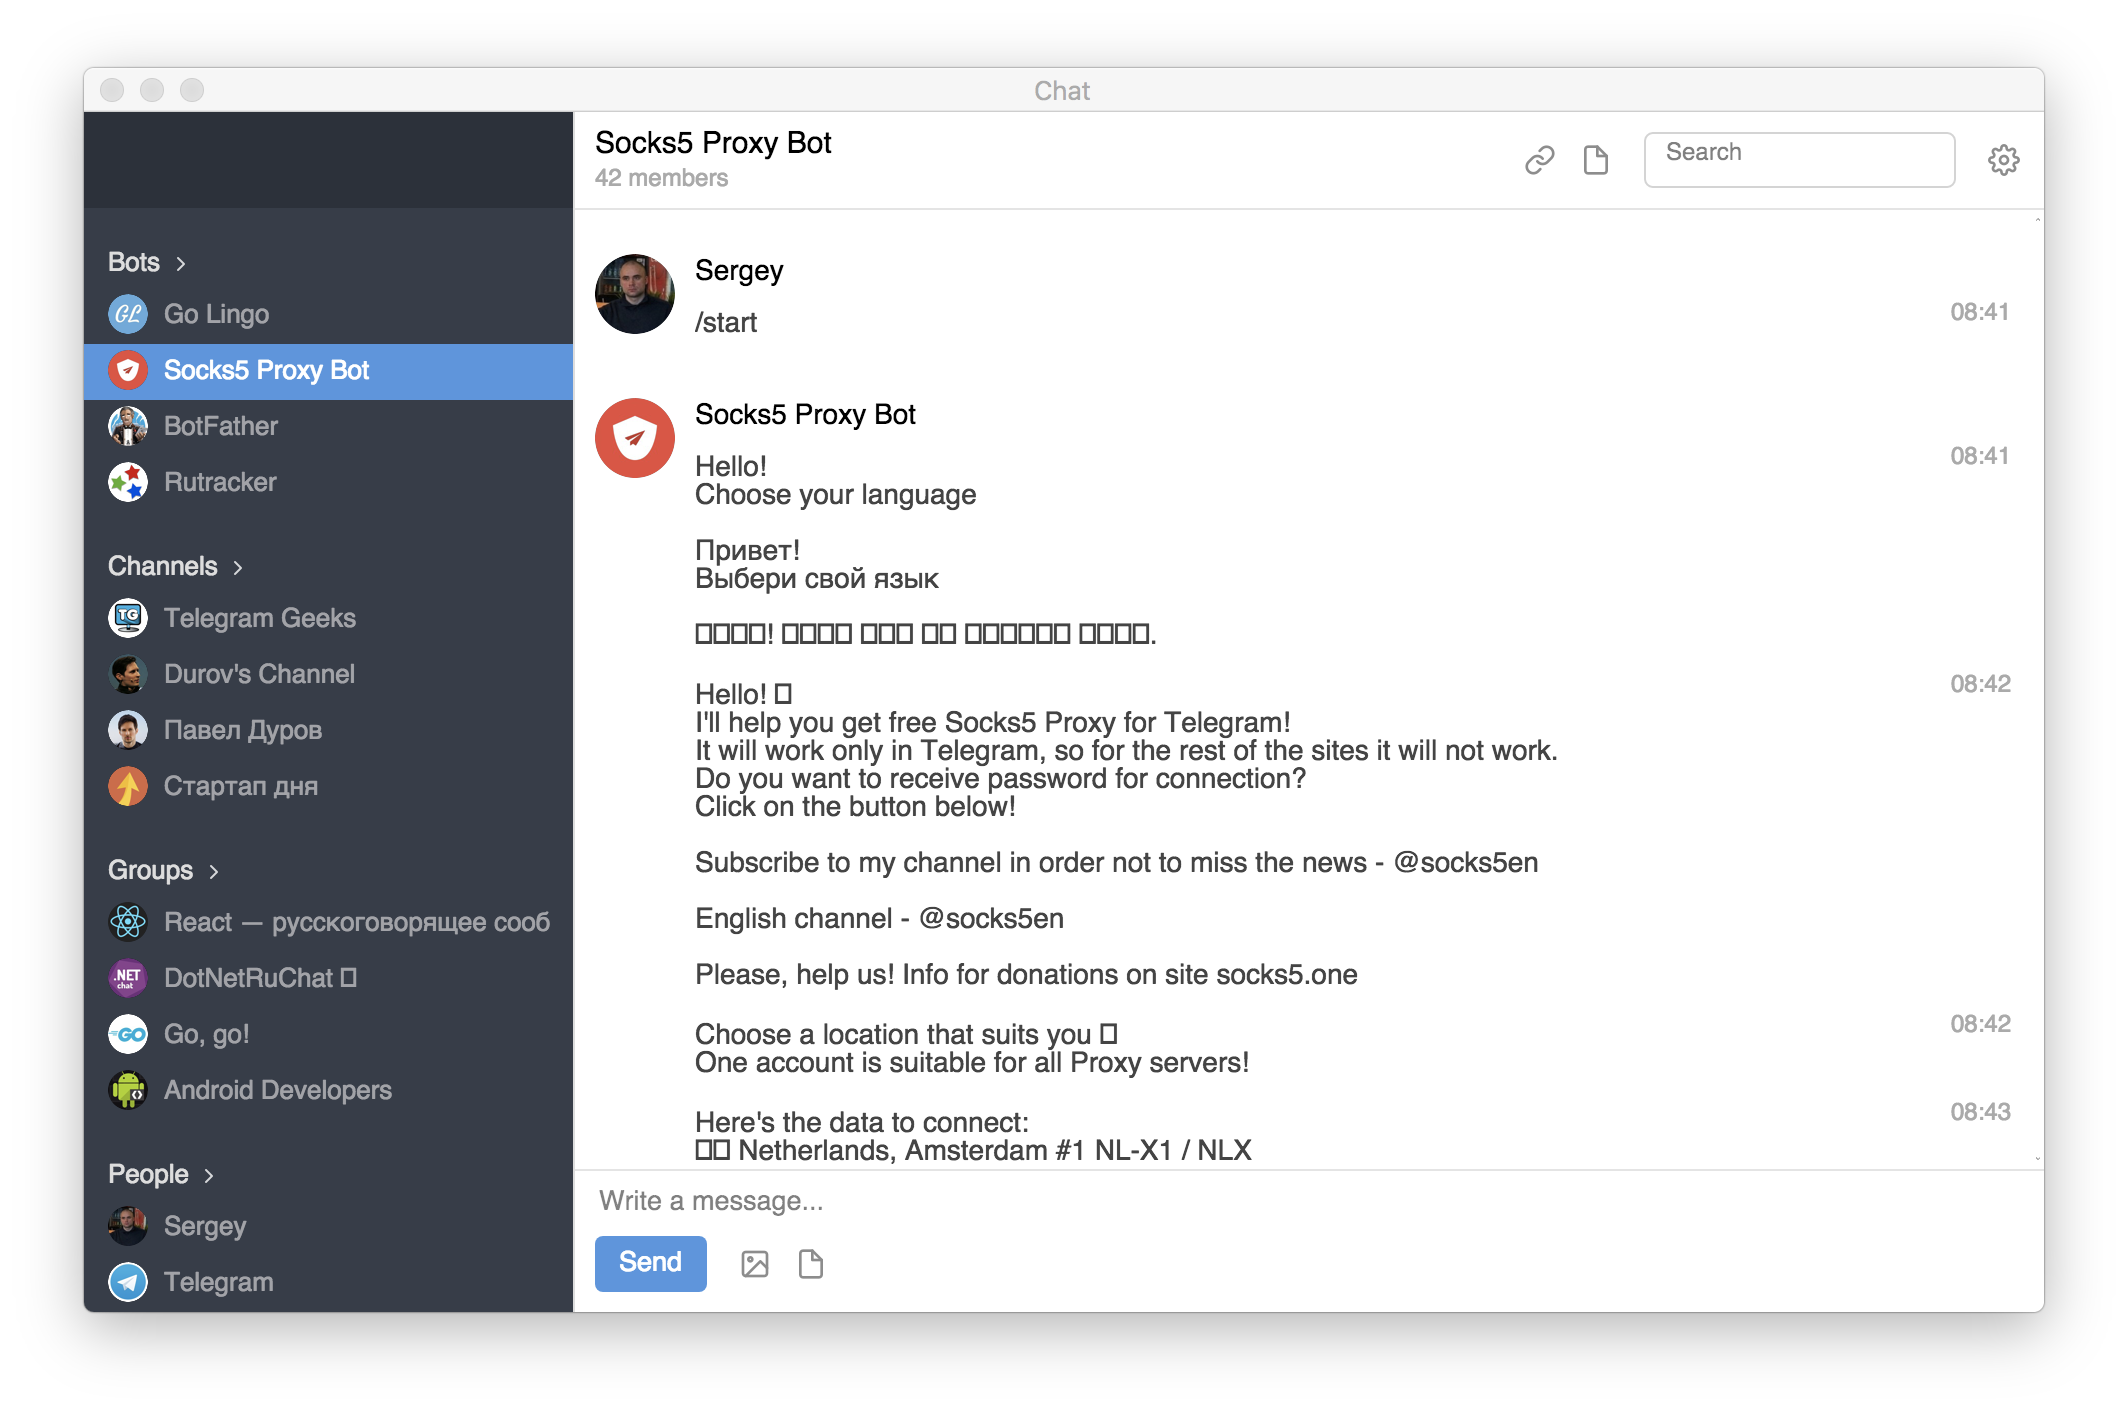This screenshot has width=2128, height=1412.
Task: Click the file/document icon in toolbar
Action: point(1596,158)
